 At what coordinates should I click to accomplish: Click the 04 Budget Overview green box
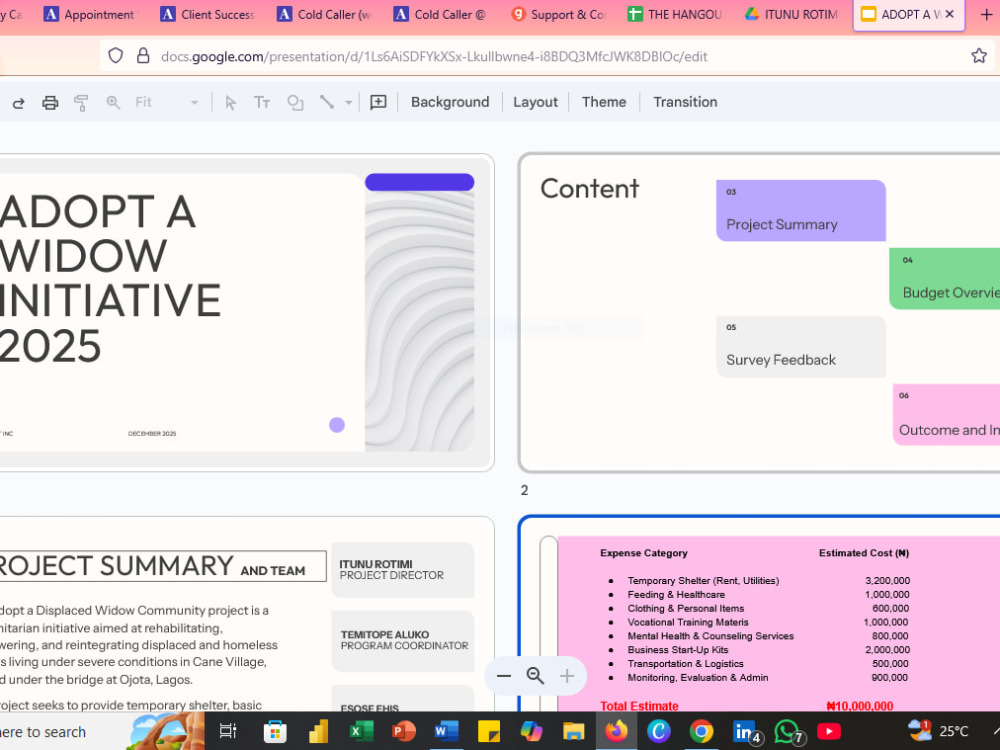[945, 279]
